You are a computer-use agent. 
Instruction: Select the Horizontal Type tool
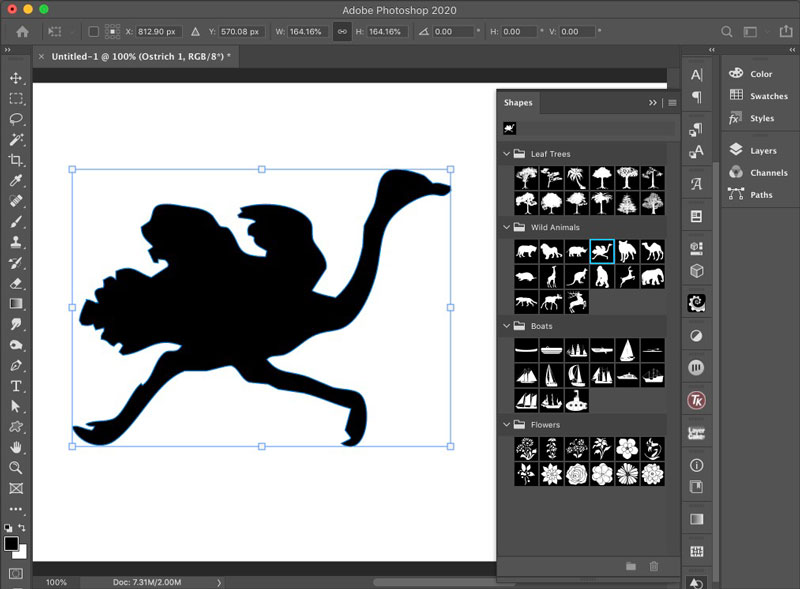pyautogui.click(x=16, y=386)
